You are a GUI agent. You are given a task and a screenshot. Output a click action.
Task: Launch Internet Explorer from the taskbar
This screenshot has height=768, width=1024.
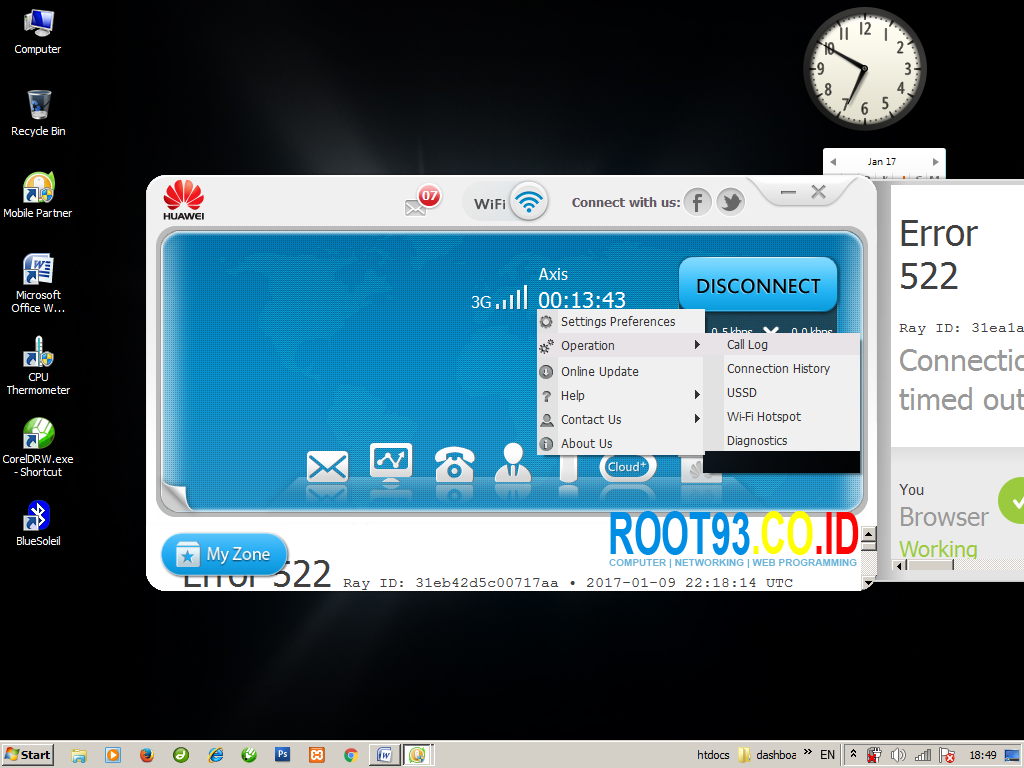coord(216,756)
